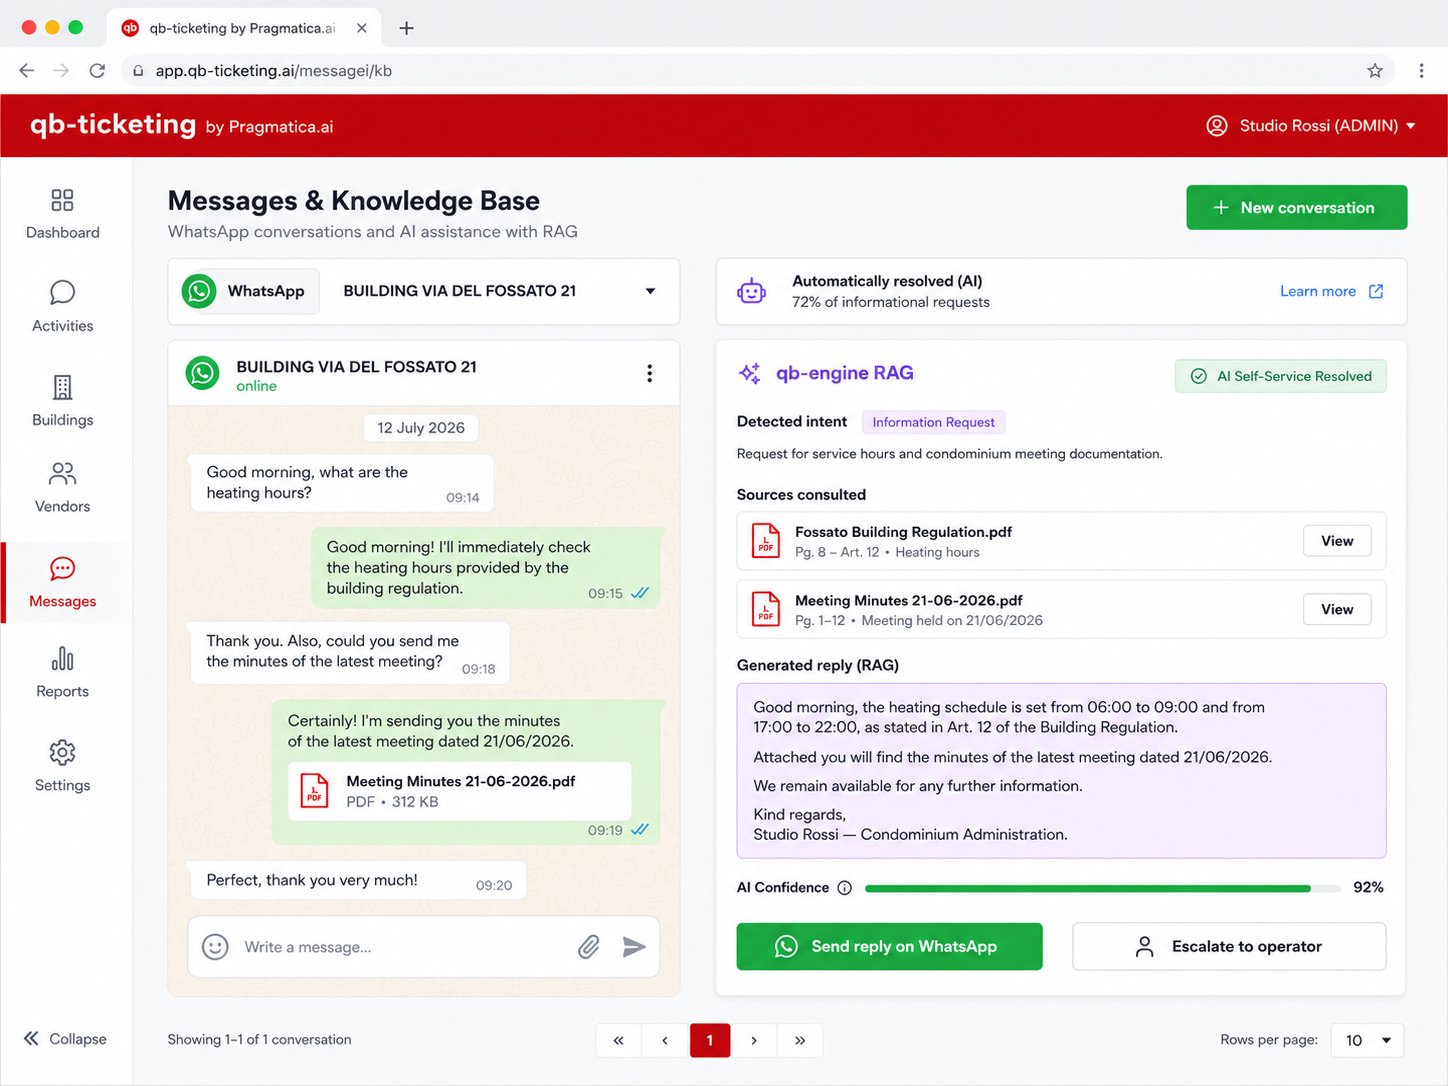Image resolution: width=1448 pixels, height=1086 pixels.
Task: View Meeting Minutes 21-06-2026.pdf source
Action: point(1336,609)
